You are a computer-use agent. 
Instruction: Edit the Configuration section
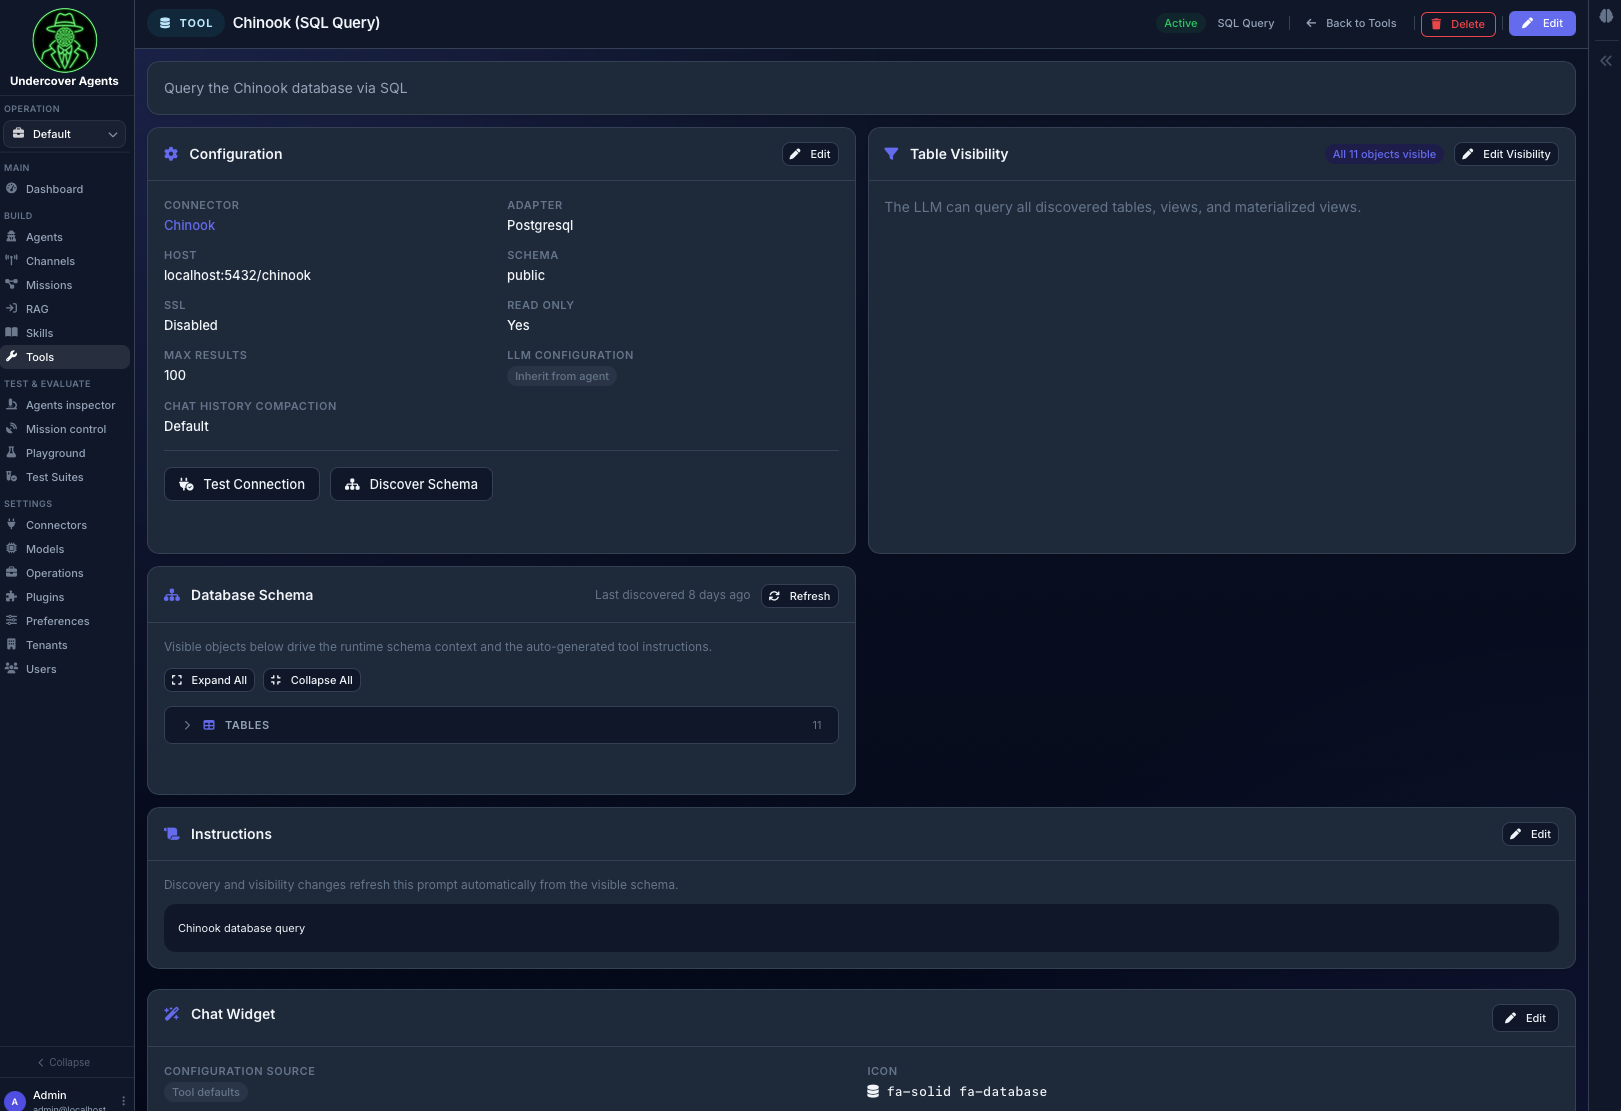[810, 154]
